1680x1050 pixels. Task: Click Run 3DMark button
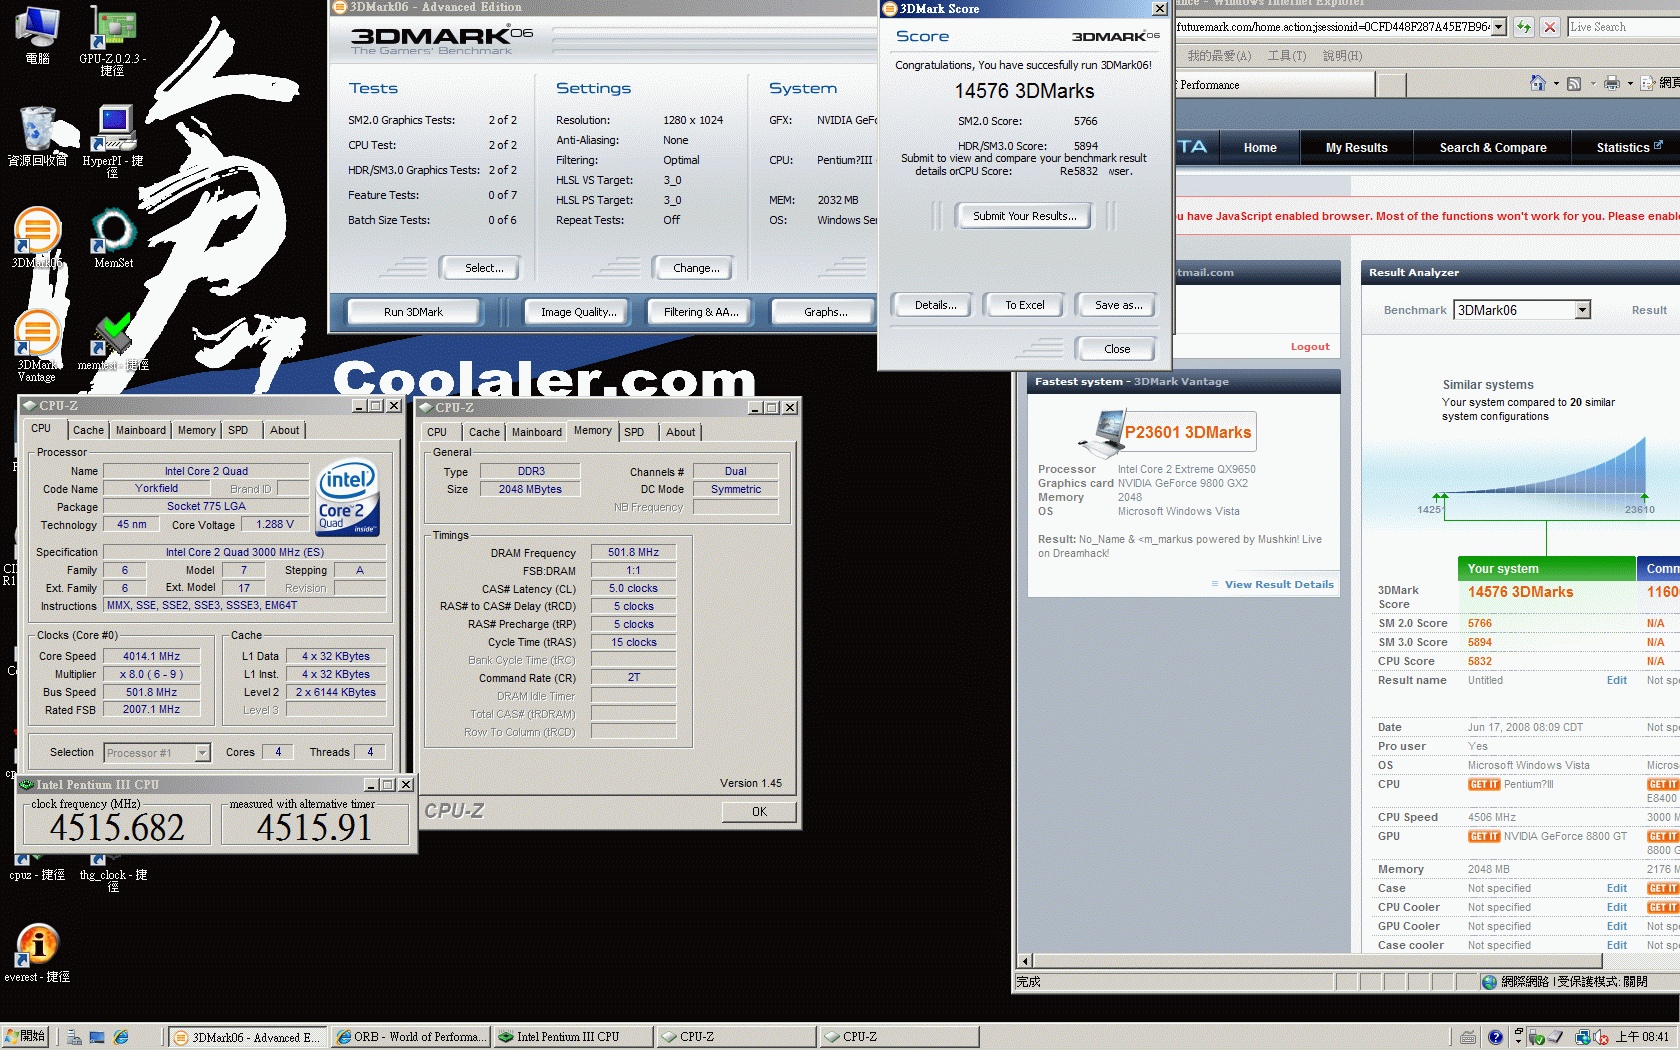(x=413, y=312)
